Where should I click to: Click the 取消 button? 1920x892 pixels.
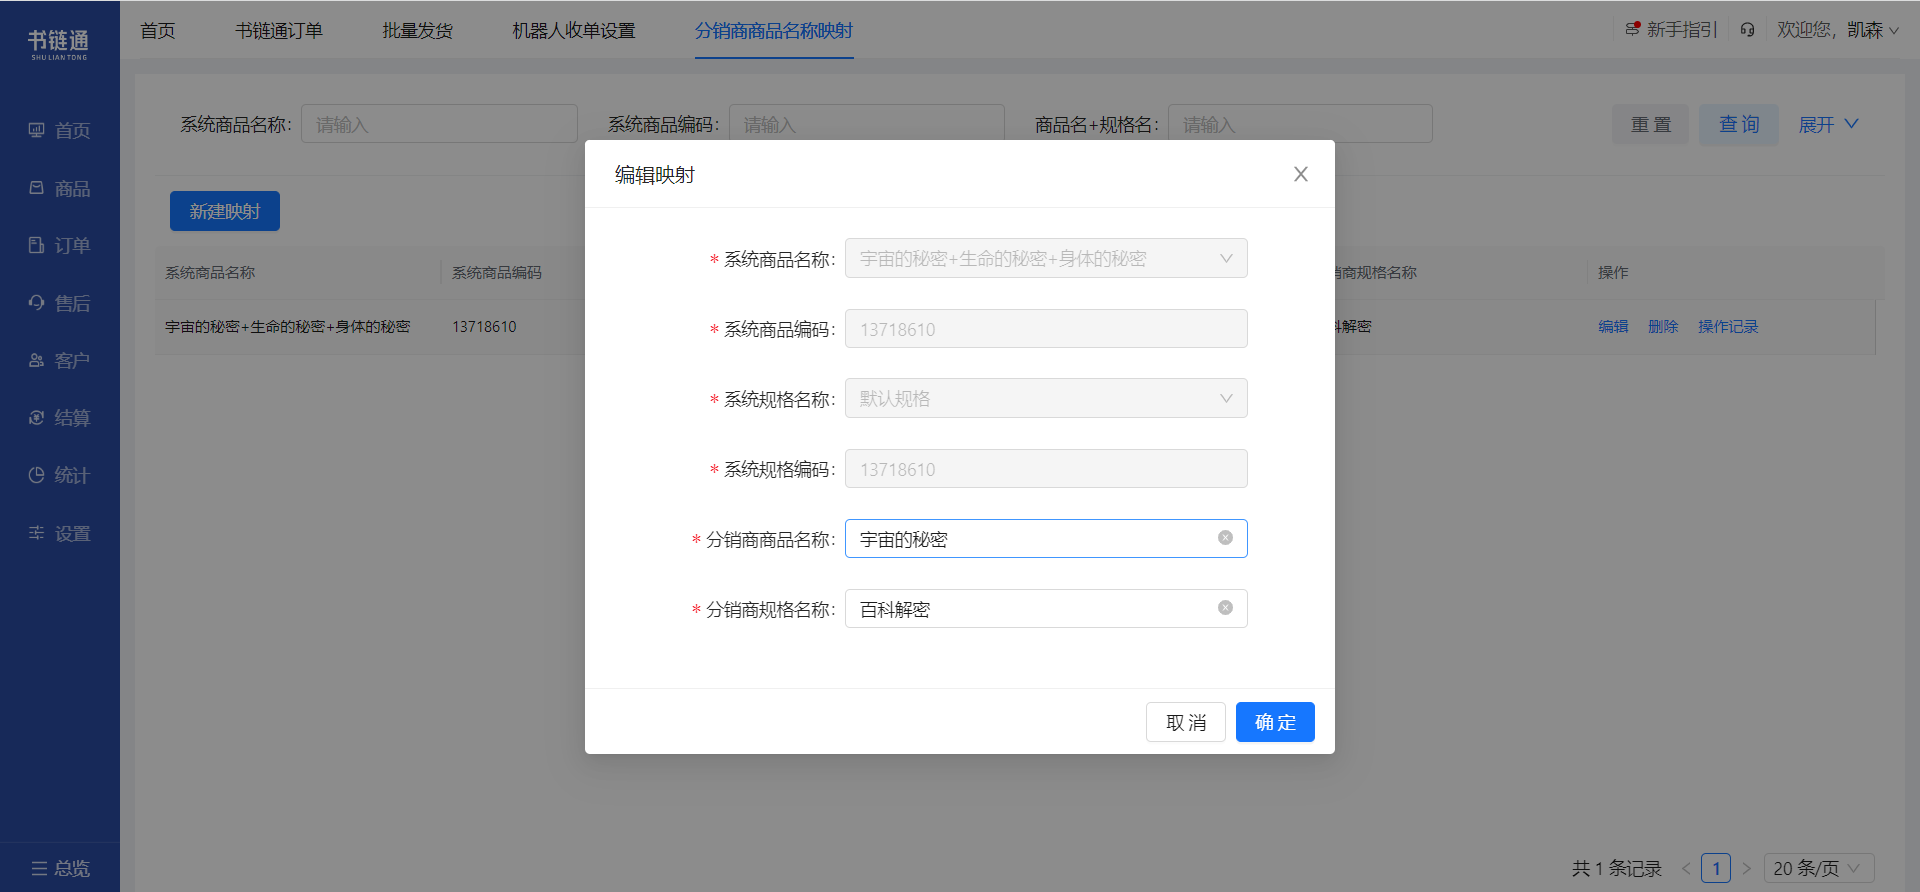click(x=1186, y=722)
